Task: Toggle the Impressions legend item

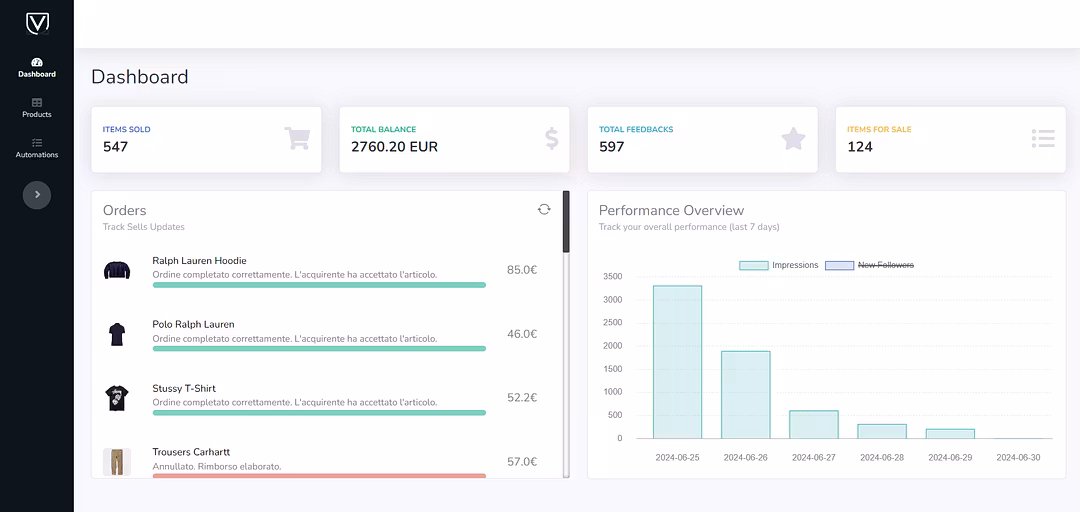Action: [779, 265]
